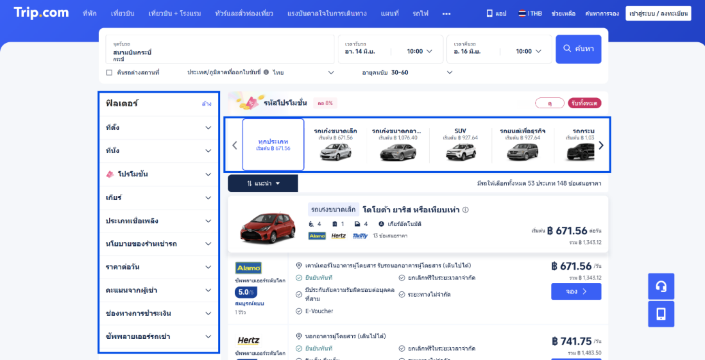Click the outlined ดู view promo button
Viewport: 705px width, 360px height.
[549, 103]
